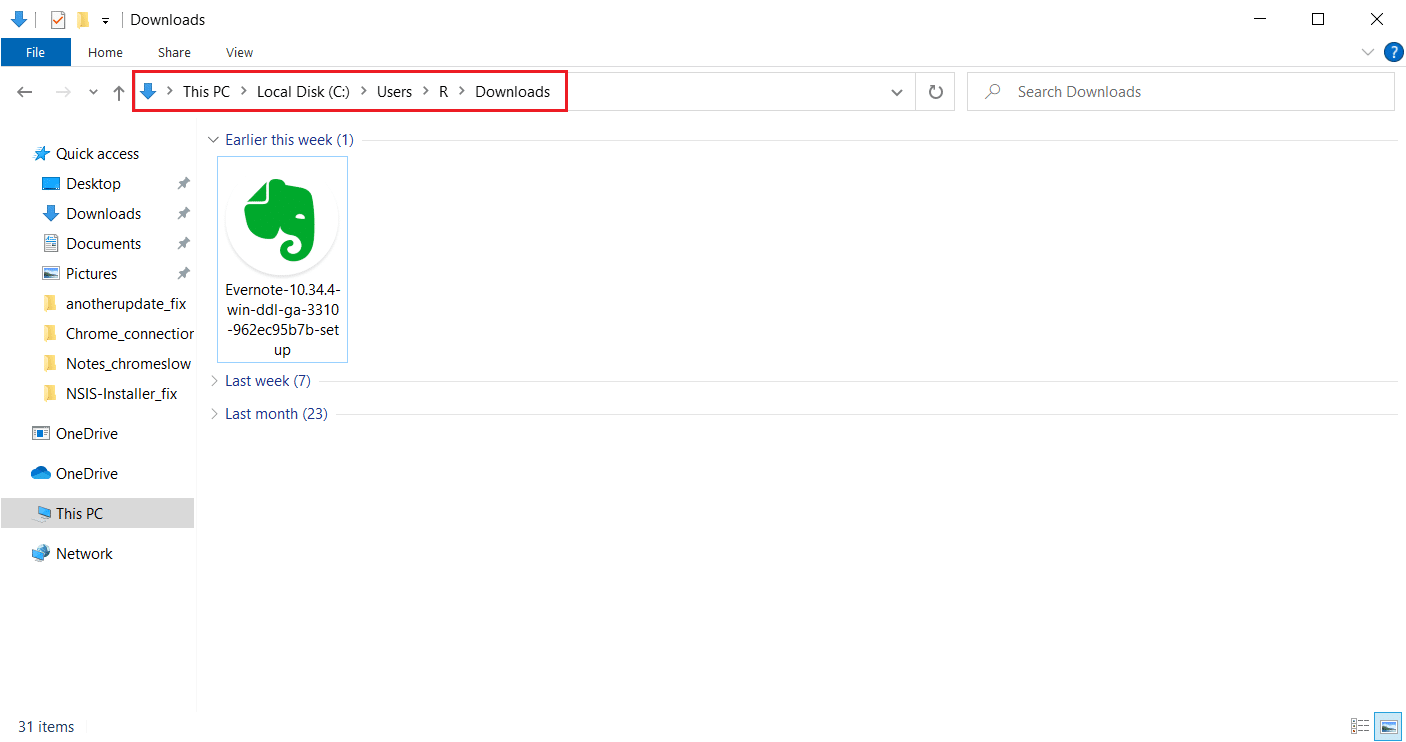Click the search magnifier icon
Screen dimensions: 1406x742
pyautogui.click(x=993, y=92)
